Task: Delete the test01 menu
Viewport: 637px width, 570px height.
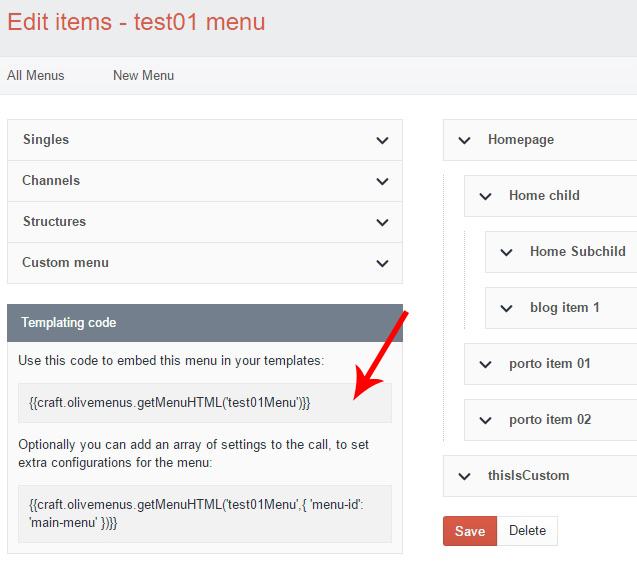Action: (527, 531)
